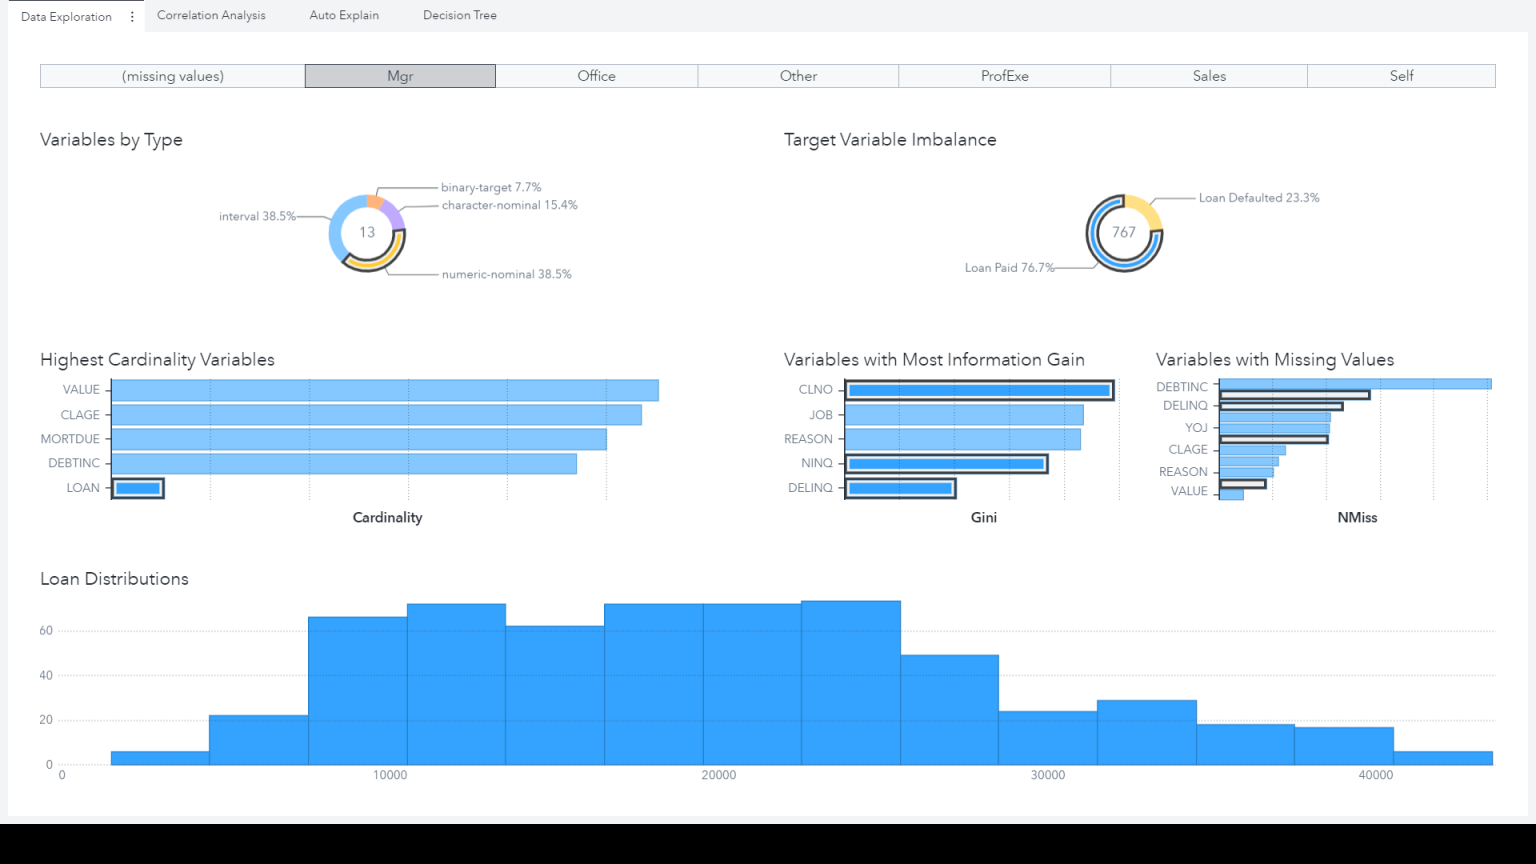Viewport: 1536px width, 864px height.
Task: Switch to the Correlation Analysis tab
Action: click(x=211, y=15)
